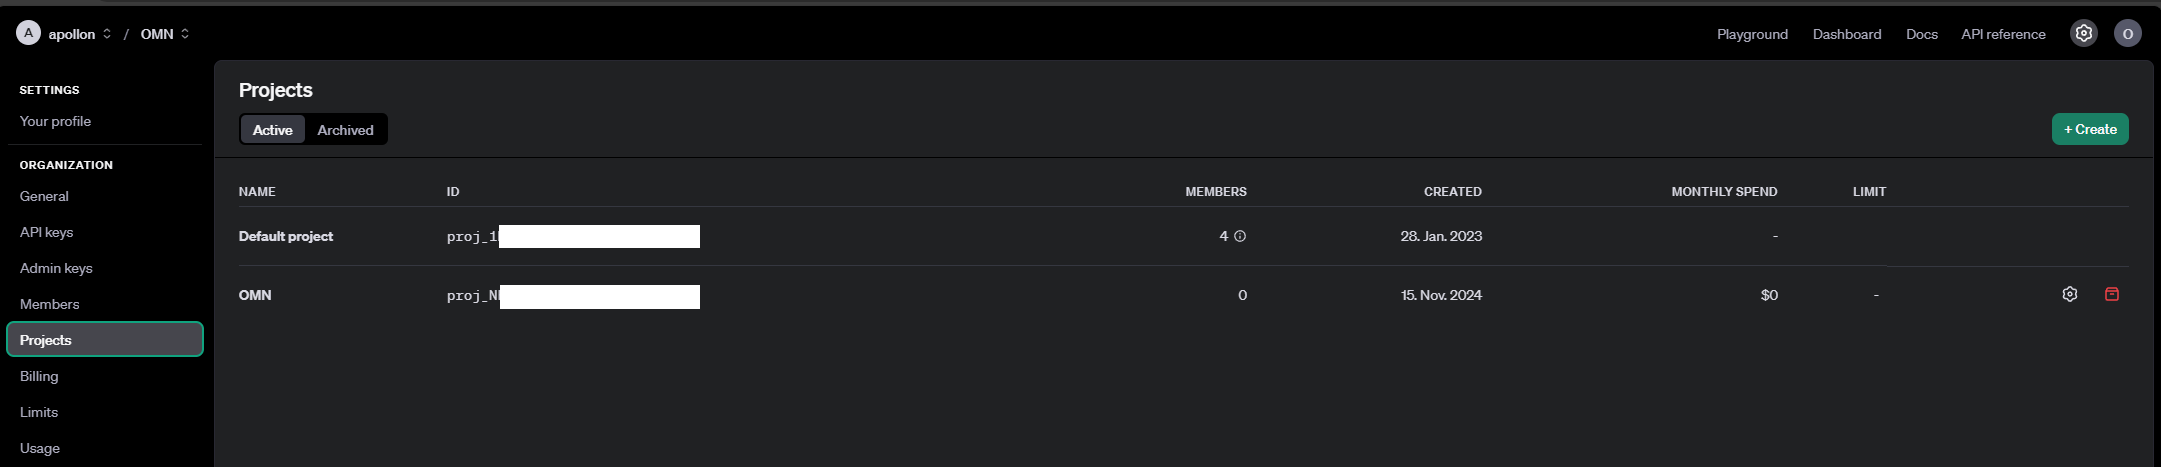Switch to the Active projects tab
The height and width of the screenshot is (467, 2161).
coord(272,130)
